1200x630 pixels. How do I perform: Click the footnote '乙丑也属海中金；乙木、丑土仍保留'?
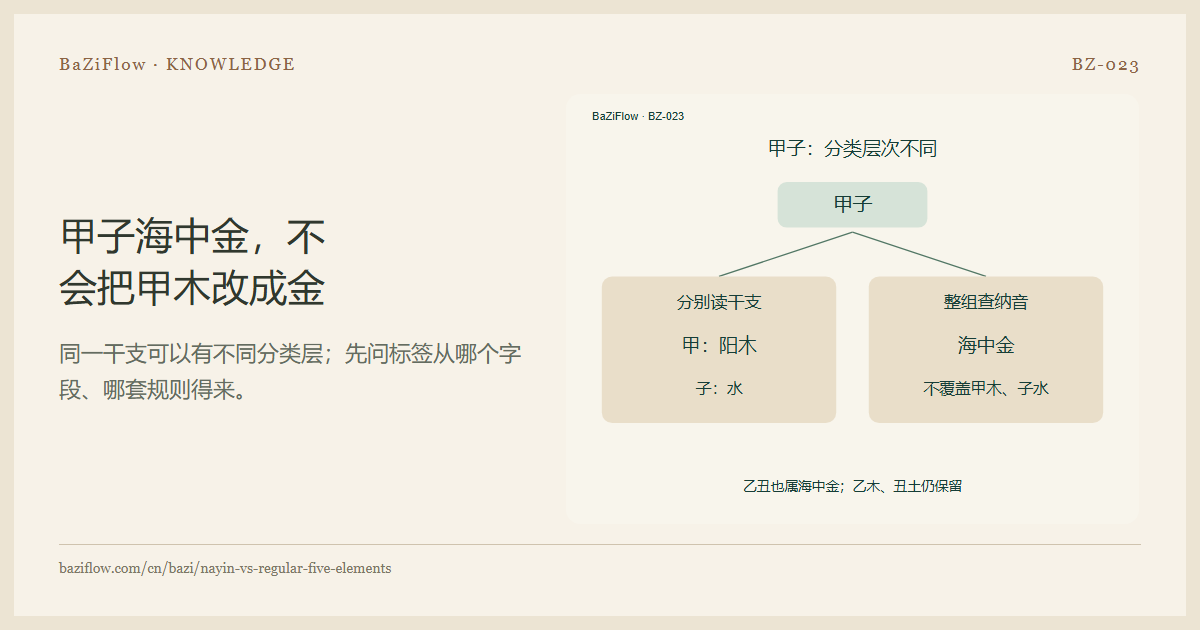pyautogui.click(x=853, y=487)
